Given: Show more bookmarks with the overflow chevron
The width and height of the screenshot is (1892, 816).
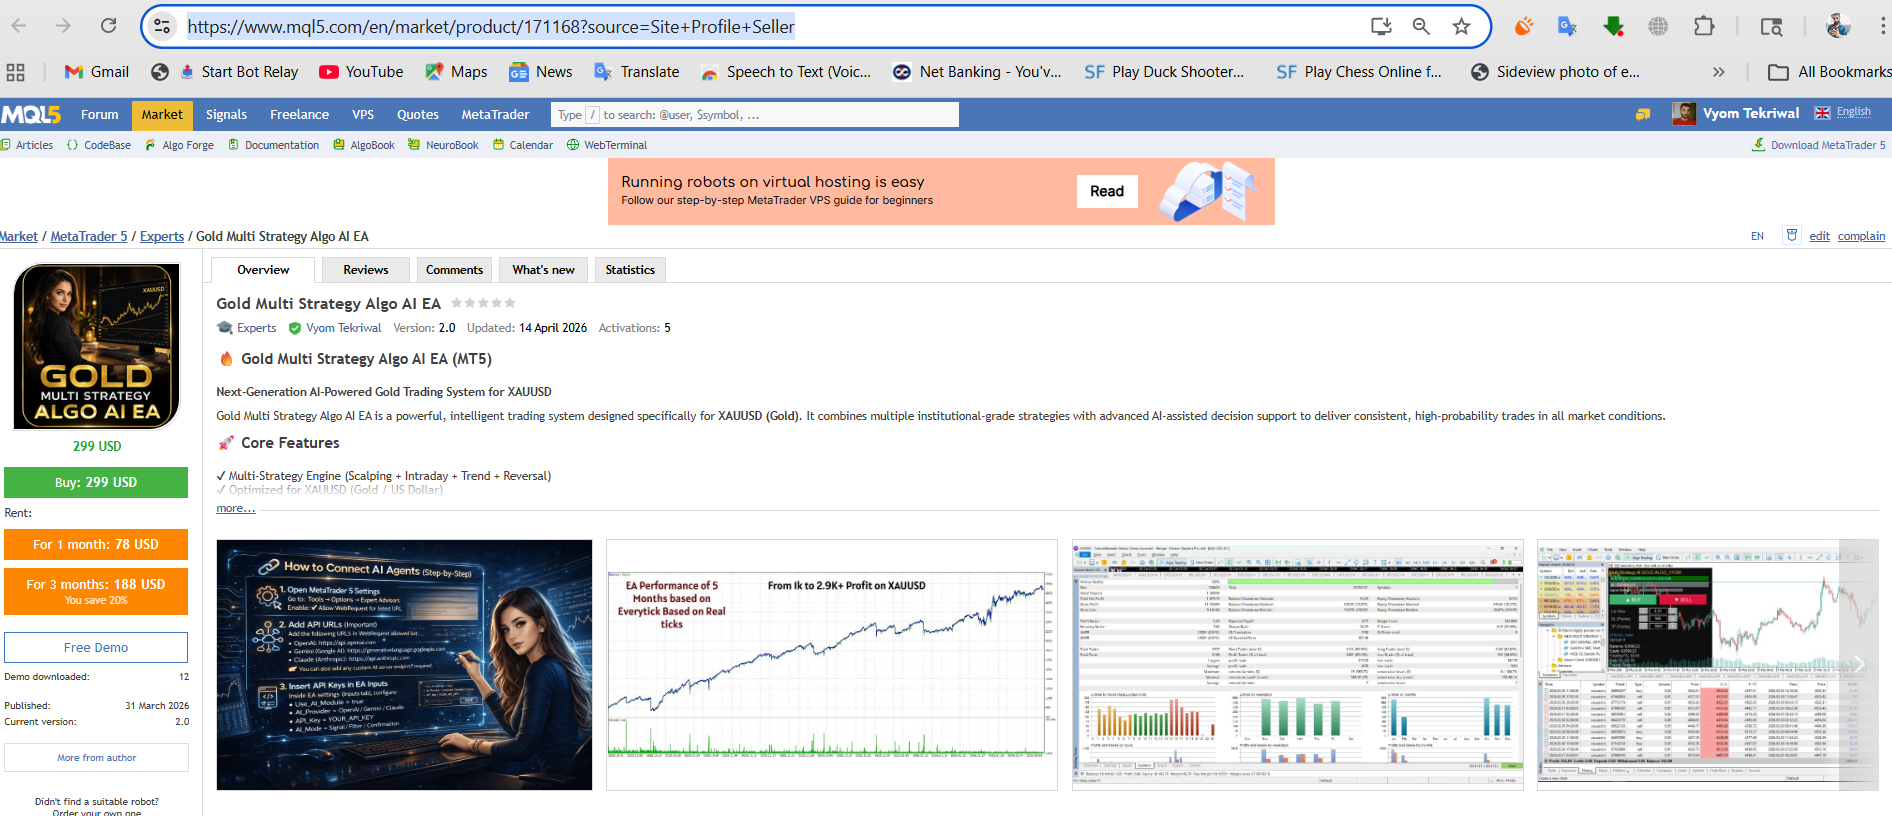Looking at the screenshot, I should tap(1718, 72).
